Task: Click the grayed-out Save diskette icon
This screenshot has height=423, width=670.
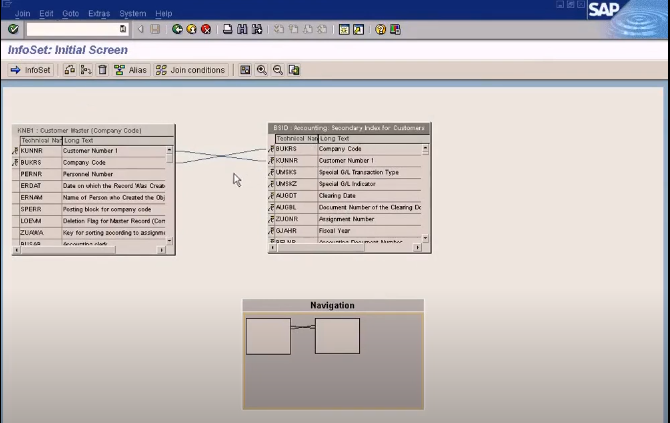Action: tap(155, 29)
